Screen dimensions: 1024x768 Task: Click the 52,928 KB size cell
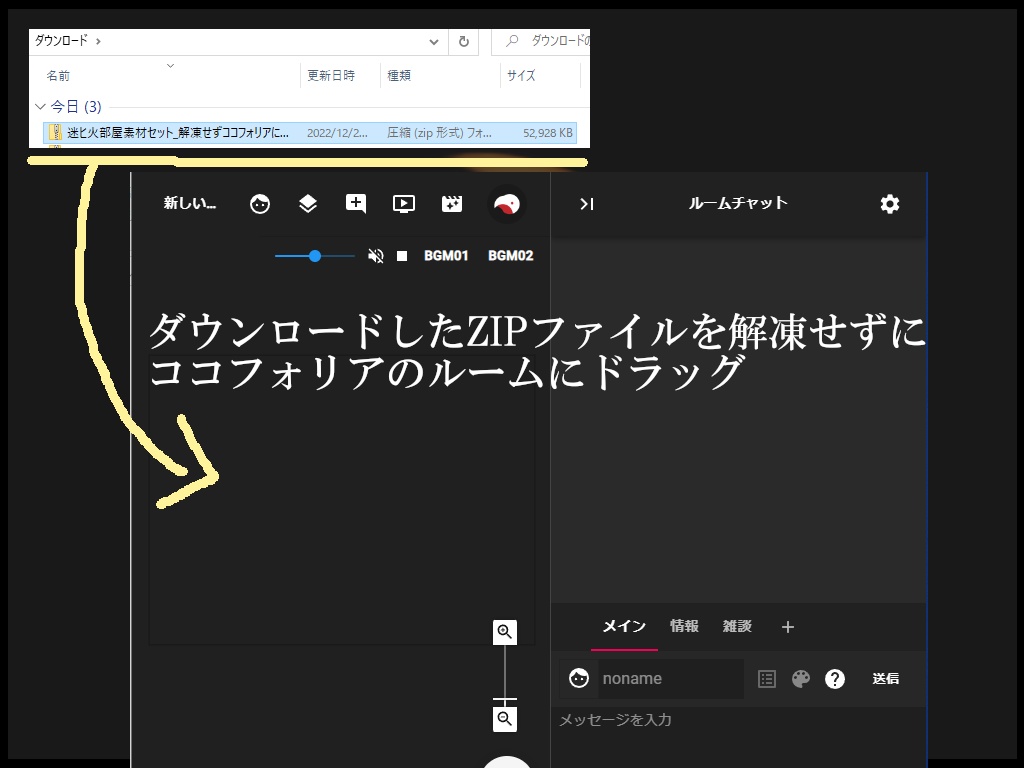click(548, 133)
